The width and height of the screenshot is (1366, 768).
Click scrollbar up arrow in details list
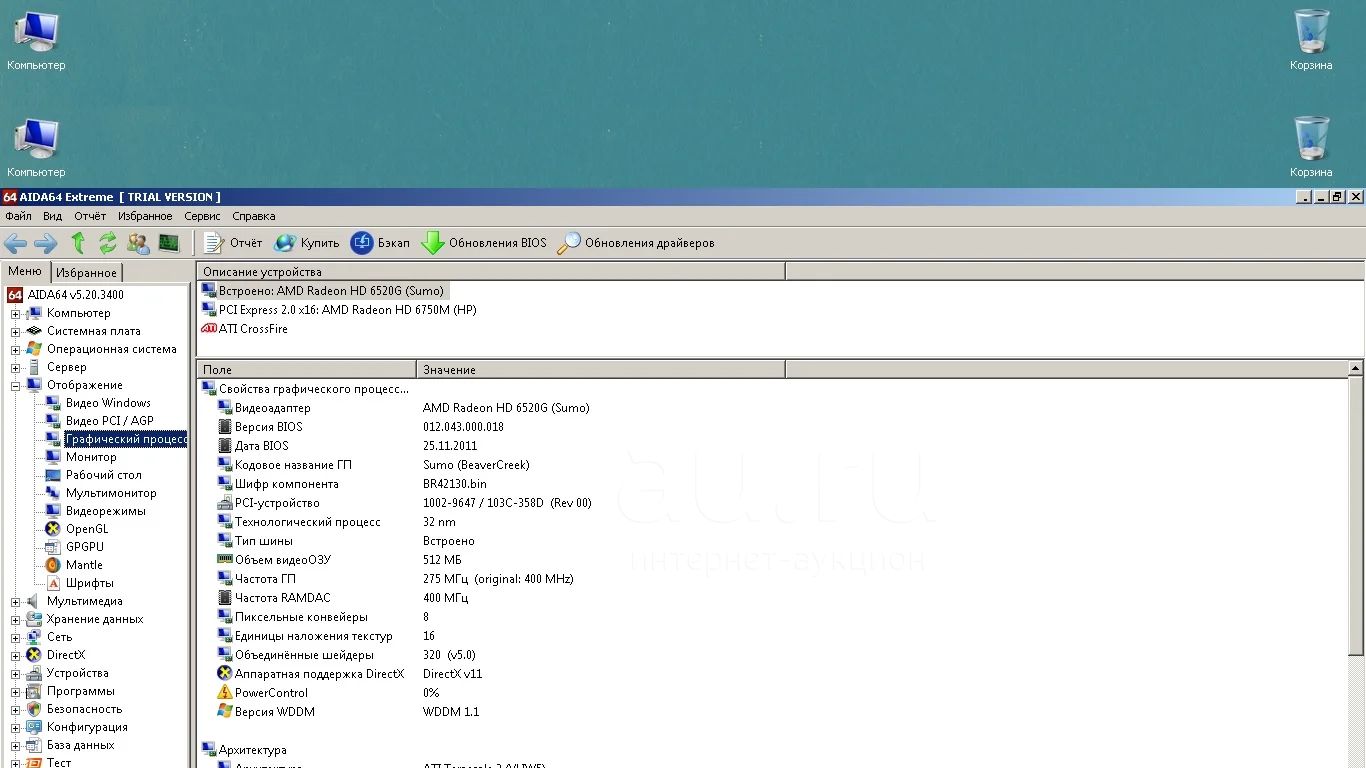(x=1356, y=369)
